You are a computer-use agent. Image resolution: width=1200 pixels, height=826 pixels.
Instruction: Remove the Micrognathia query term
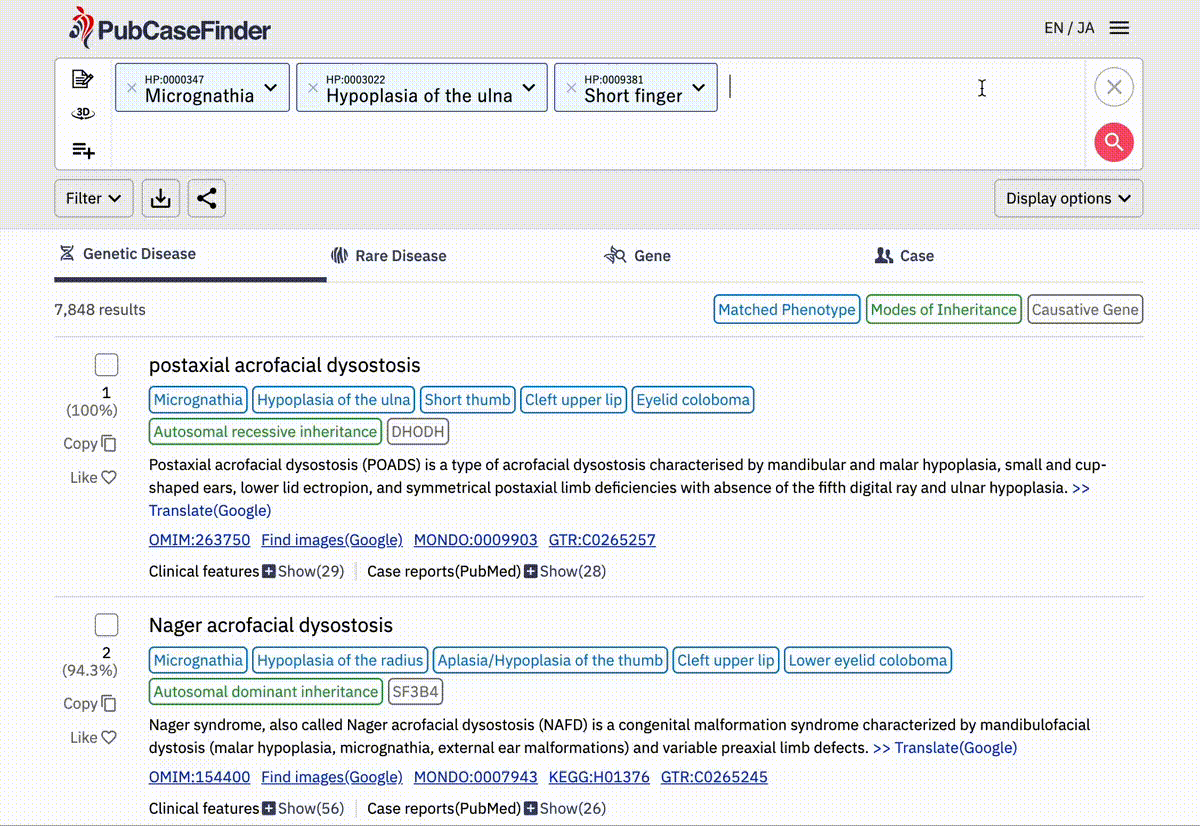(131, 88)
